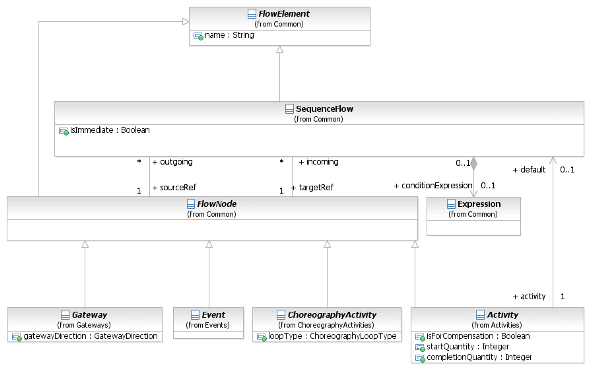This screenshot has width=598, height=371.
Task: Click 'loopType : ChoreographyLoopType' attribute text
Action: point(332,336)
